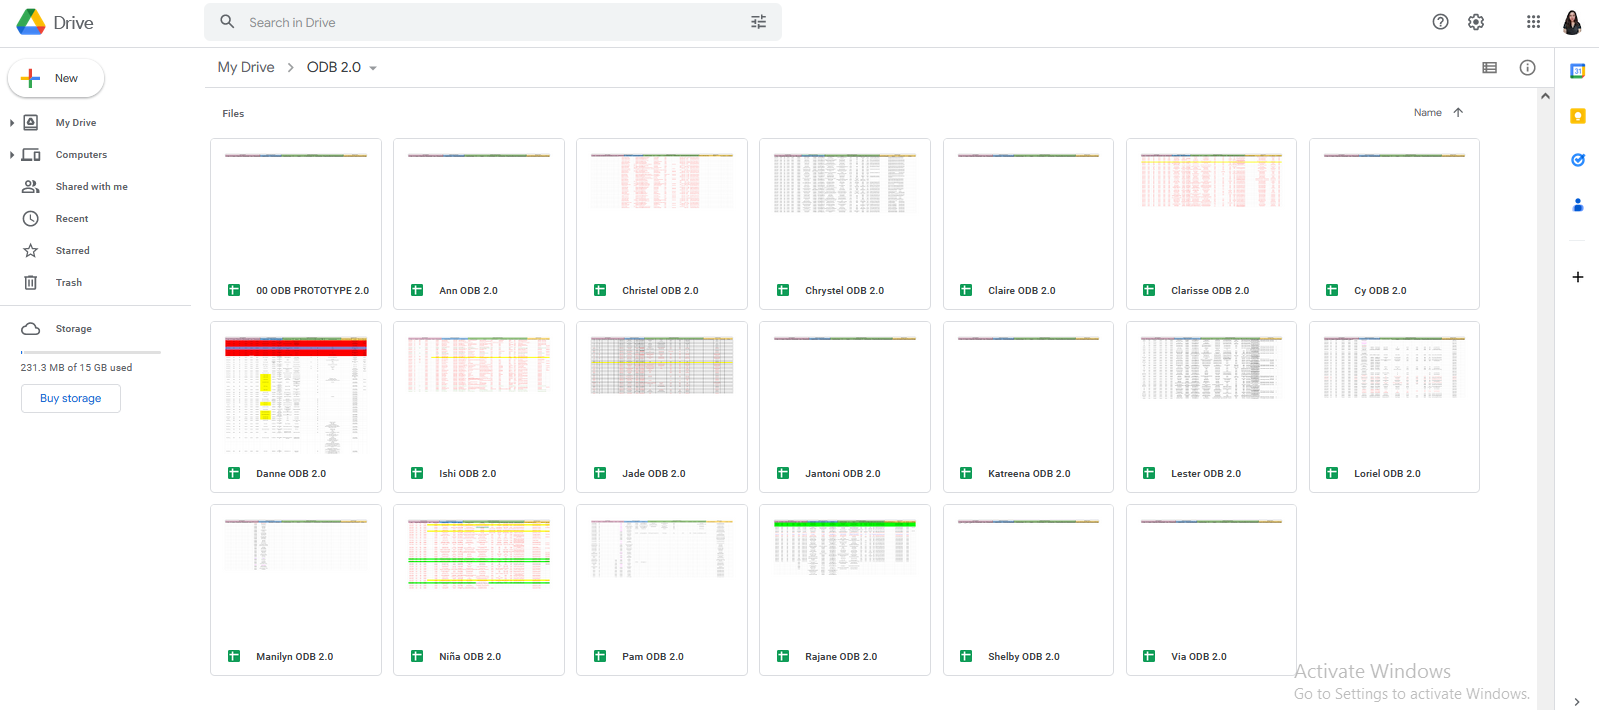Viewport: 1599px width, 710px height.
Task: Click the Sheets icon of Via ODB 2.0
Action: point(1149,657)
